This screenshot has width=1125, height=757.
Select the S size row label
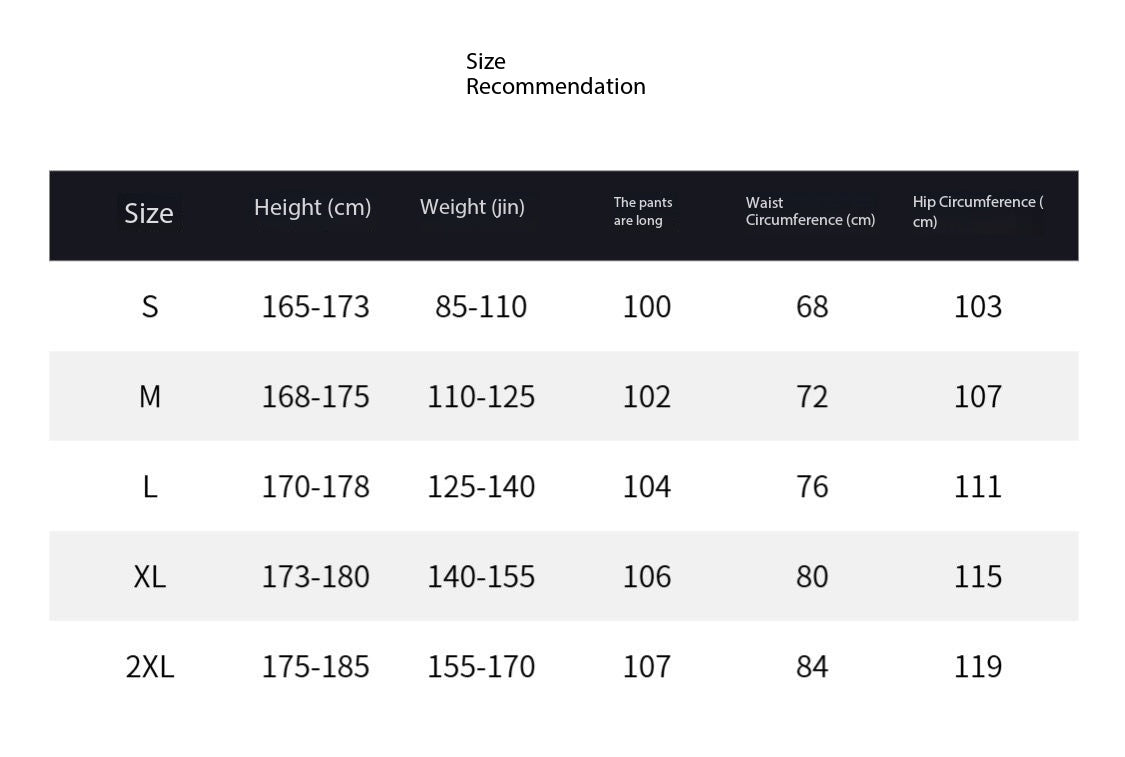pyautogui.click(x=150, y=306)
